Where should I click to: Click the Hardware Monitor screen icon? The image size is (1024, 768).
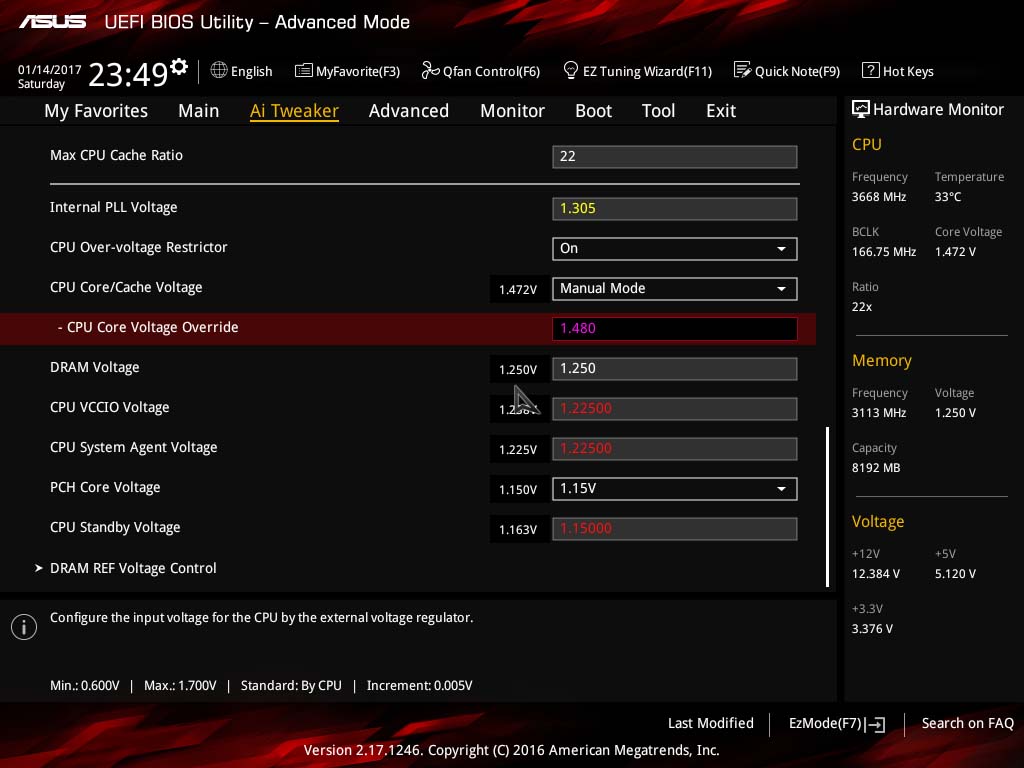tap(861, 109)
